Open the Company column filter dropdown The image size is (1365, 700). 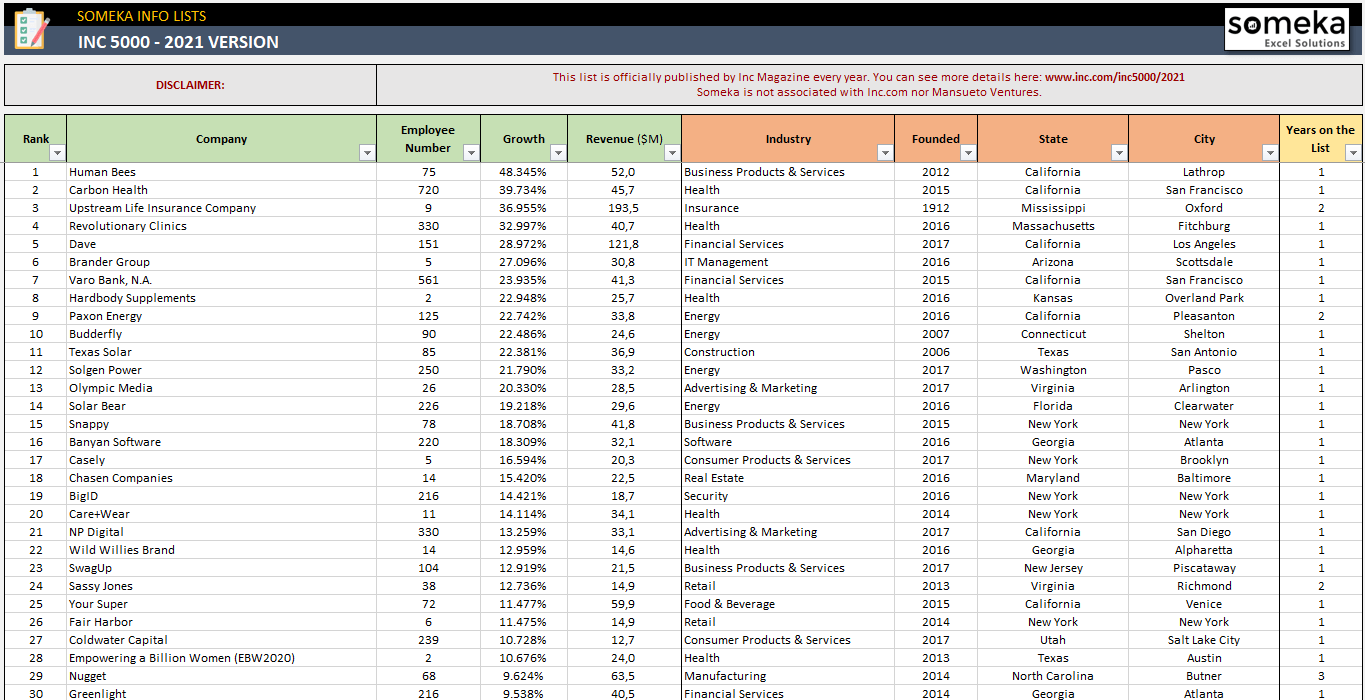pos(367,153)
